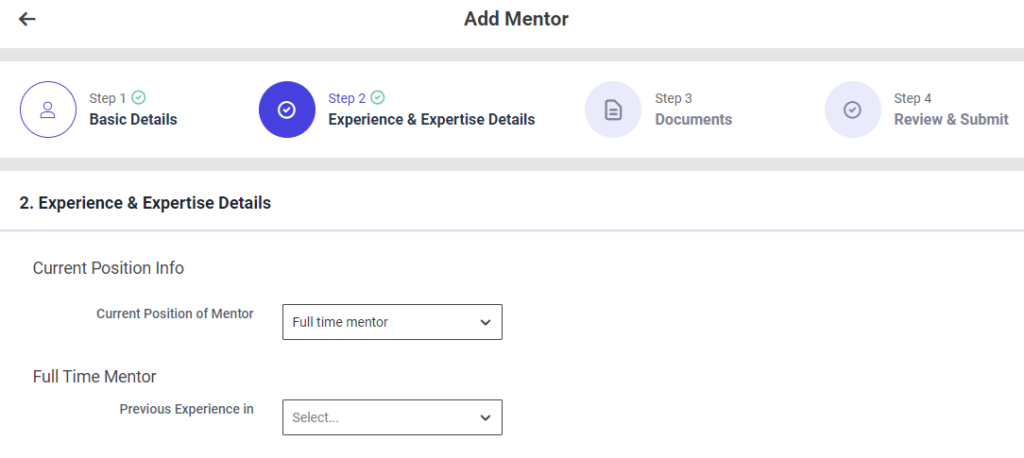
Task: Click the Step 4 checkmark circle icon
Action: pyautogui.click(x=852, y=109)
